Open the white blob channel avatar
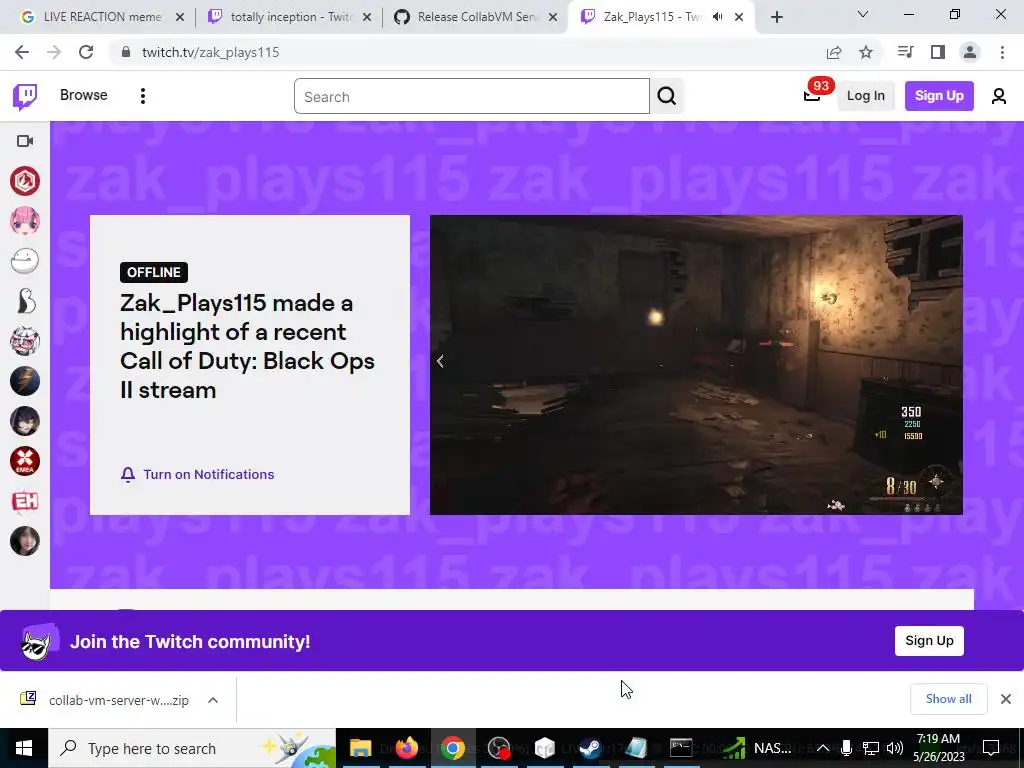 [25, 261]
